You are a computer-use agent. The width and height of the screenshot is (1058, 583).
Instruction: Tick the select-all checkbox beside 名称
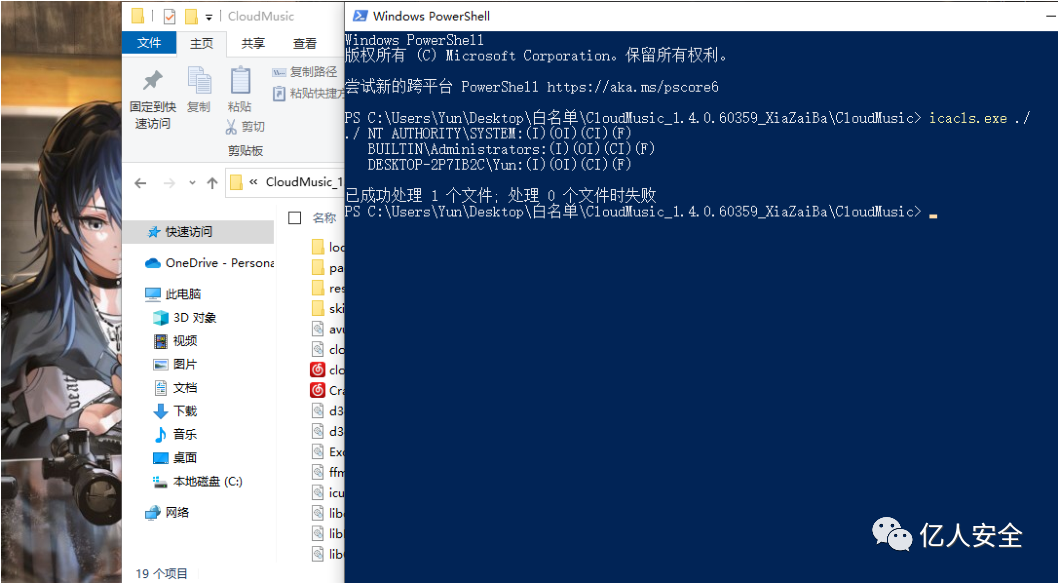[x=294, y=217]
